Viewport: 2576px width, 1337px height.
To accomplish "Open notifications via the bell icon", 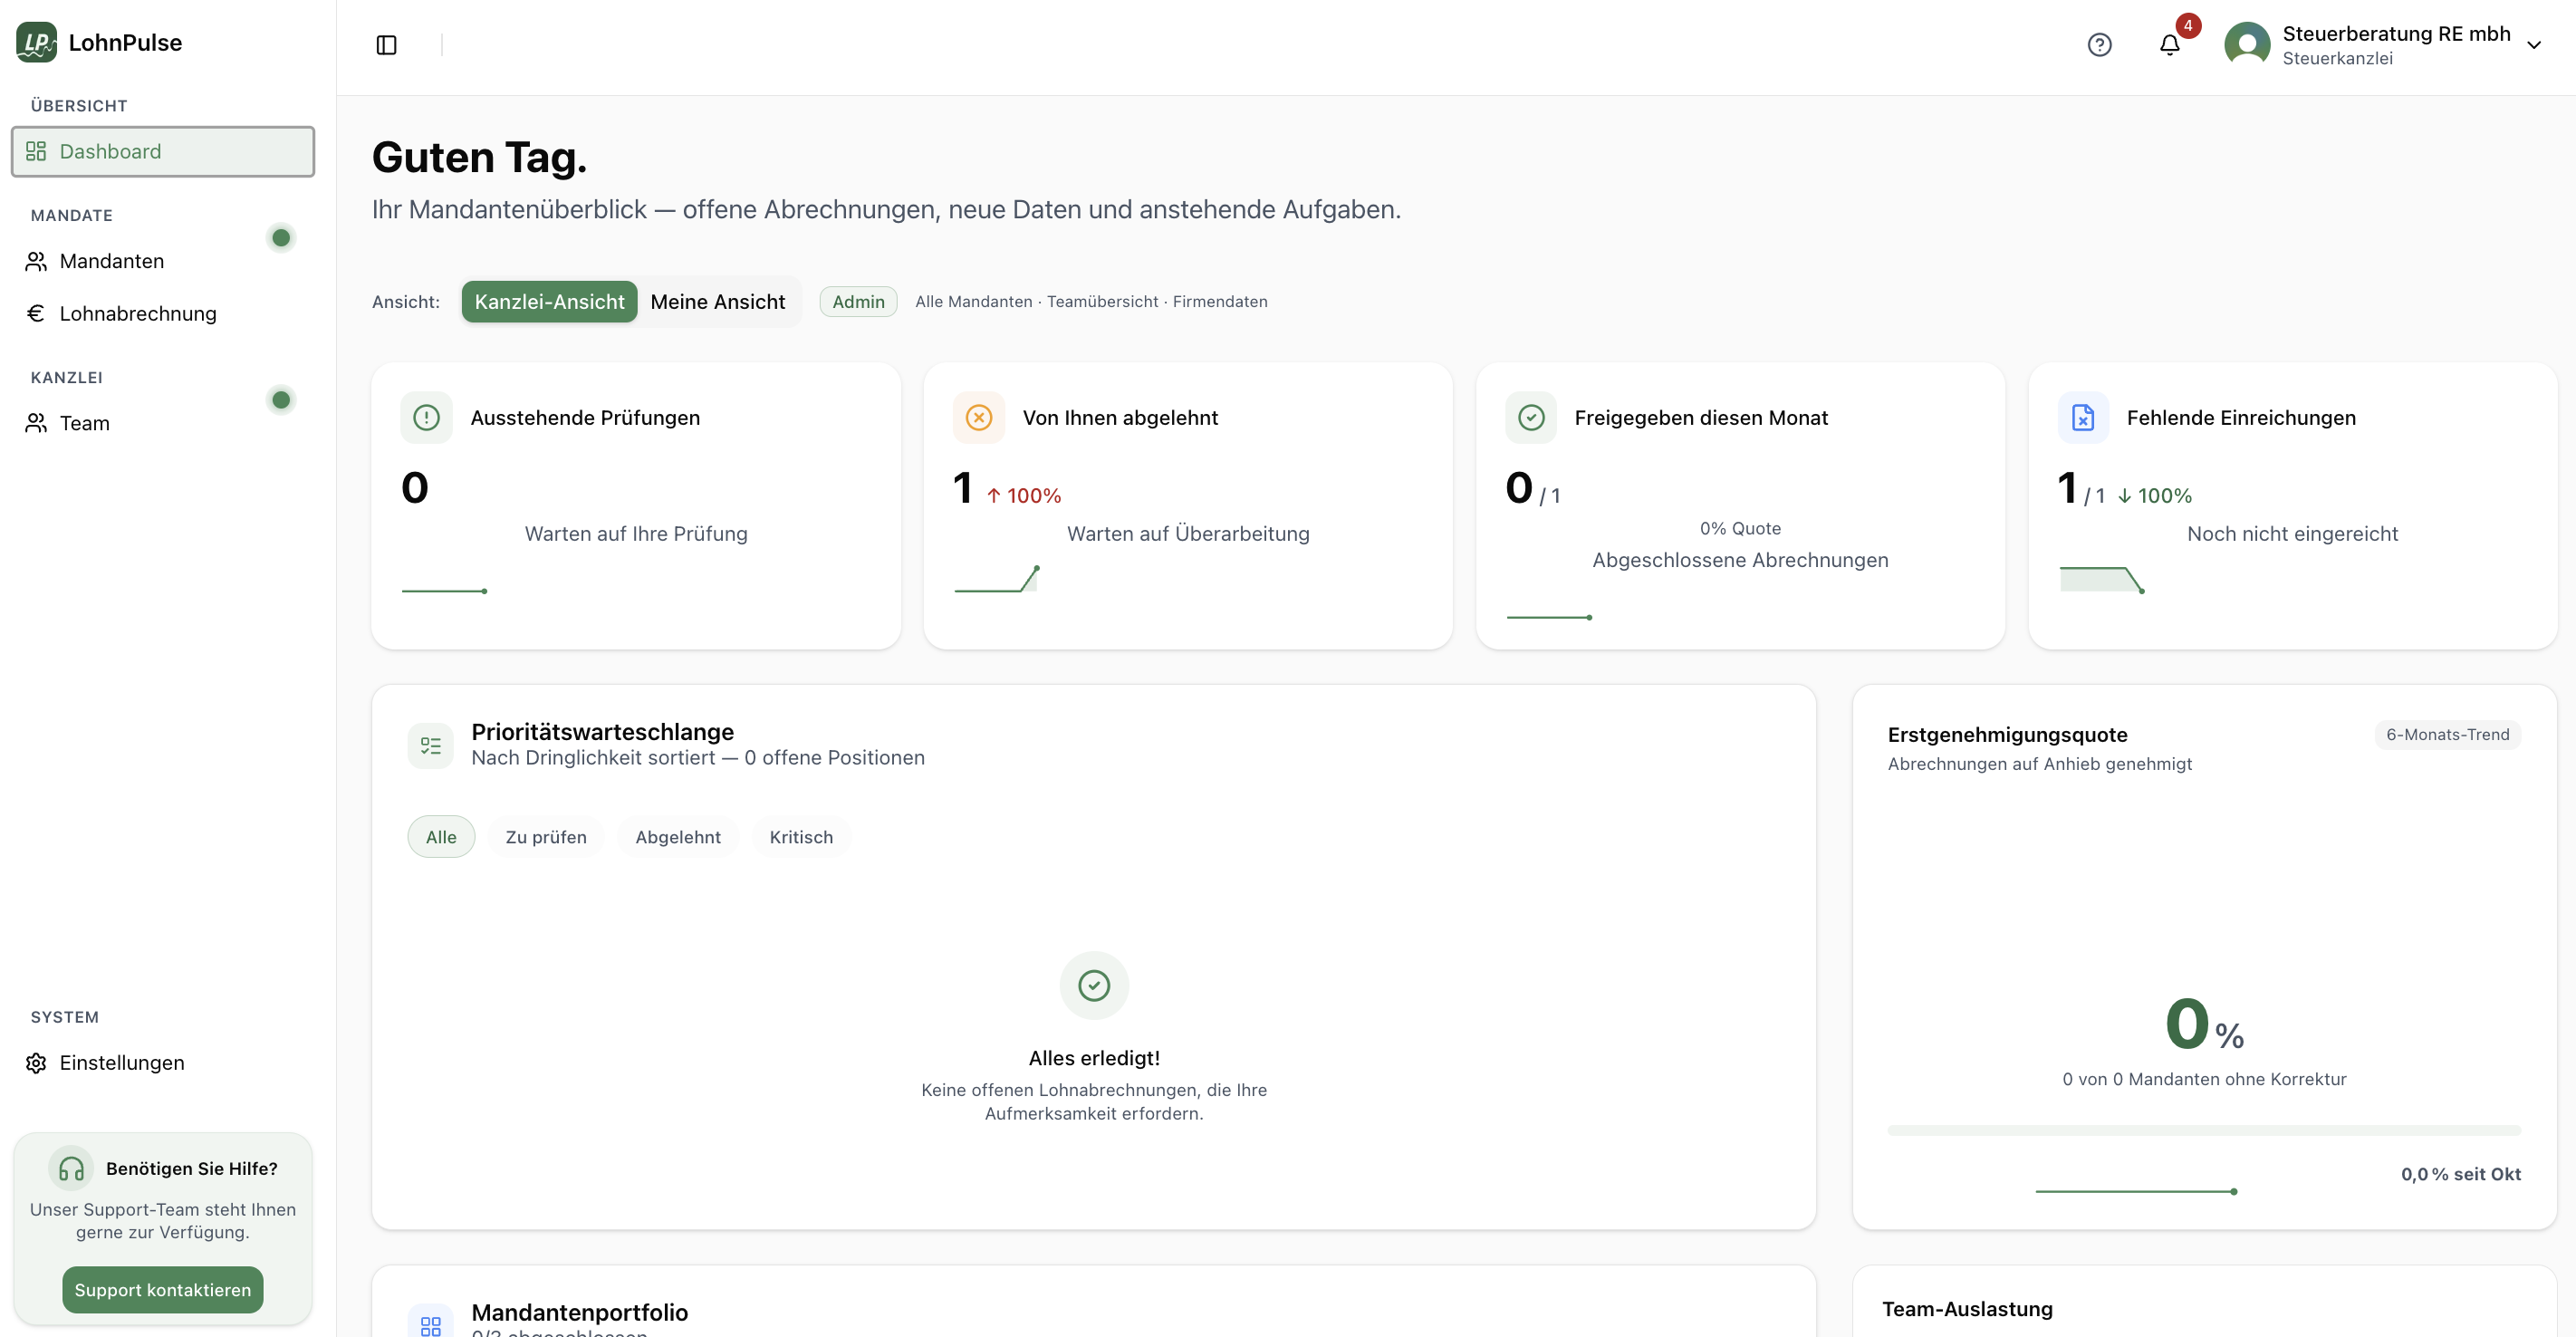I will [2168, 45].
